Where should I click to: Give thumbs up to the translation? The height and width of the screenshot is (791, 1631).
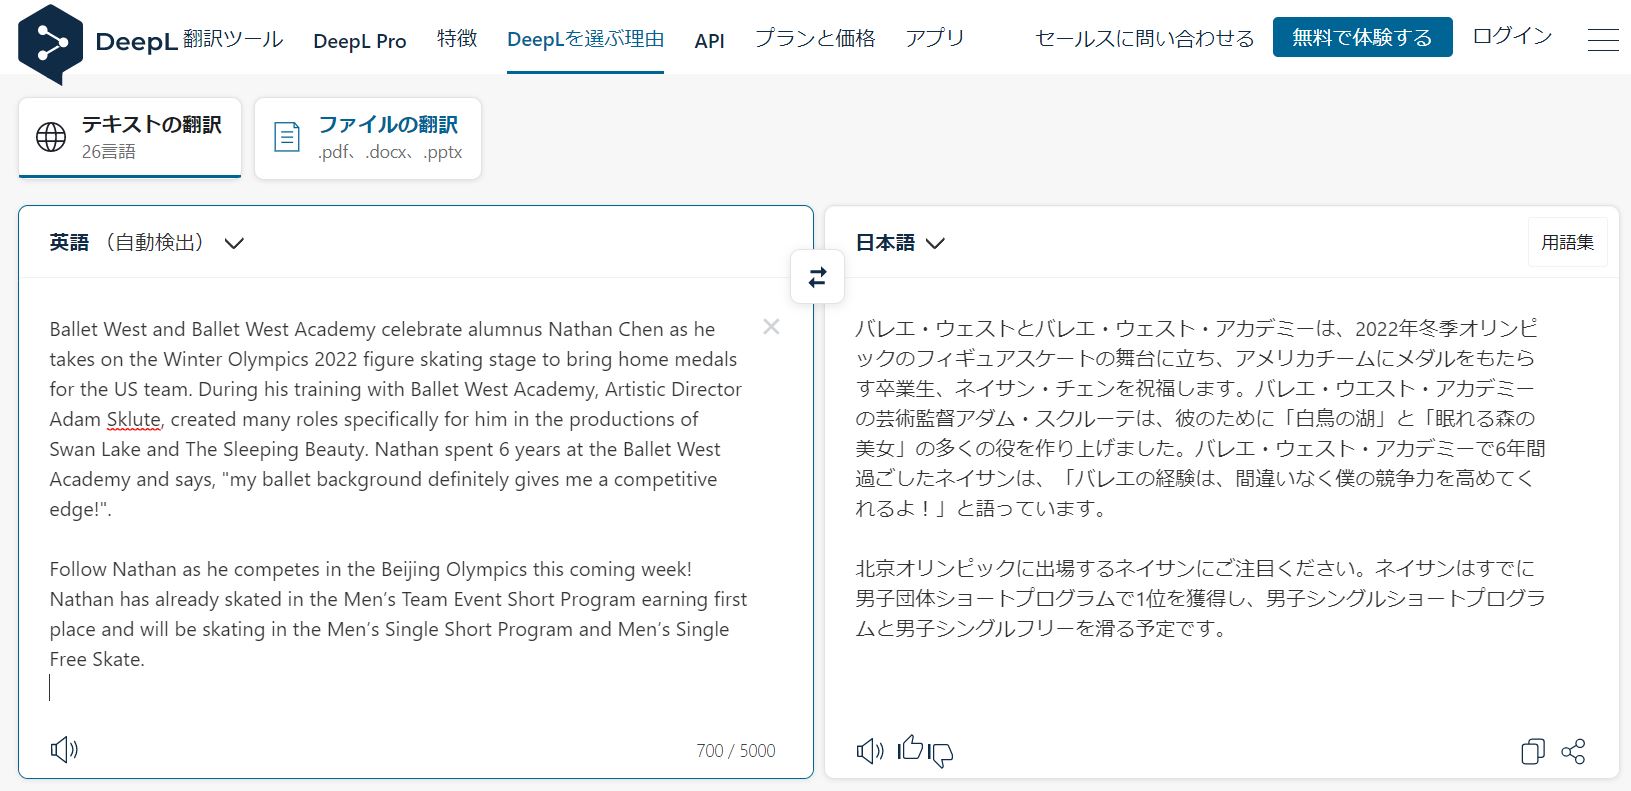[910, 747]
